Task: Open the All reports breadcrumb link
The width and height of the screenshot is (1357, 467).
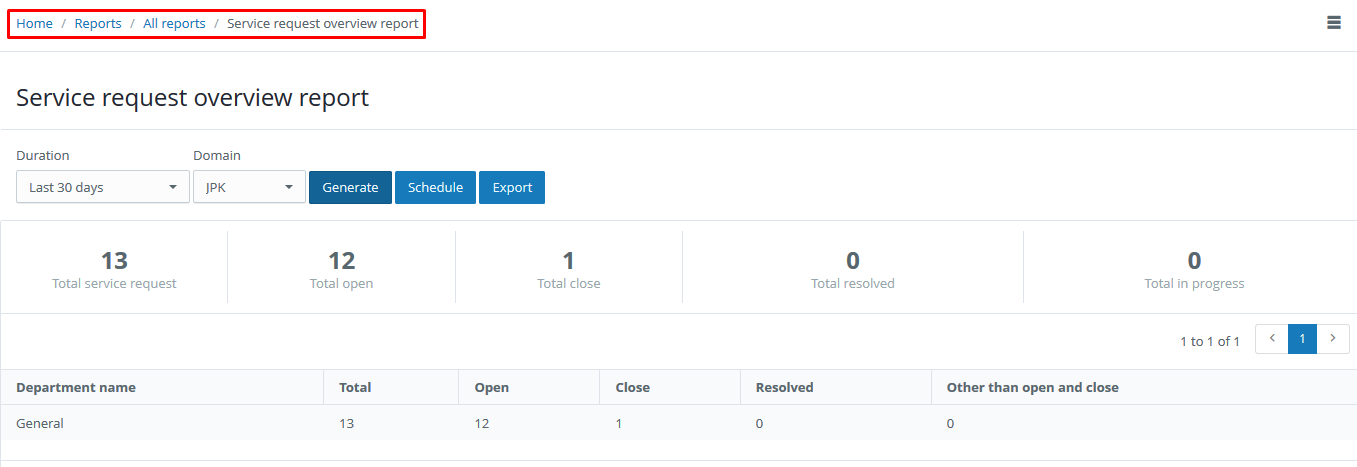Action: click(x=174, y=23)
